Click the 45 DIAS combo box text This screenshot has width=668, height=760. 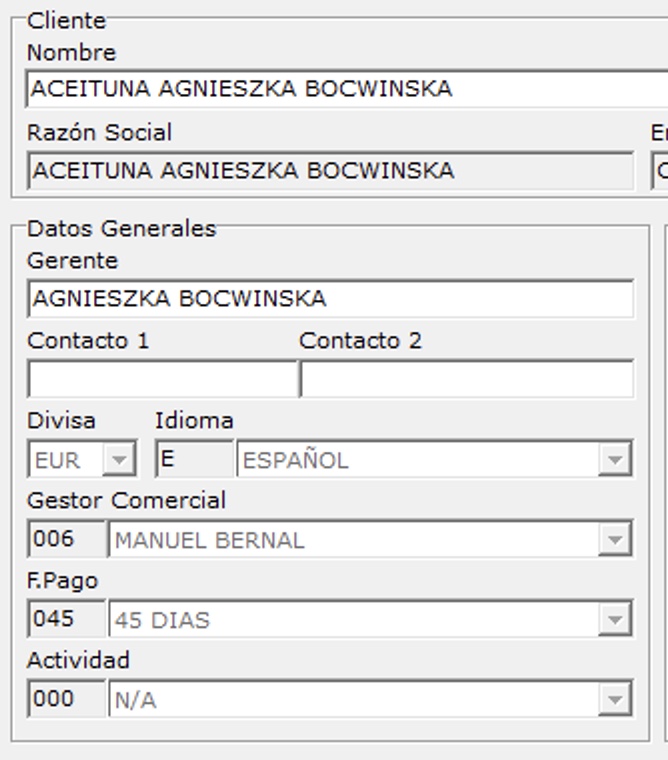(x=350, y=621)
